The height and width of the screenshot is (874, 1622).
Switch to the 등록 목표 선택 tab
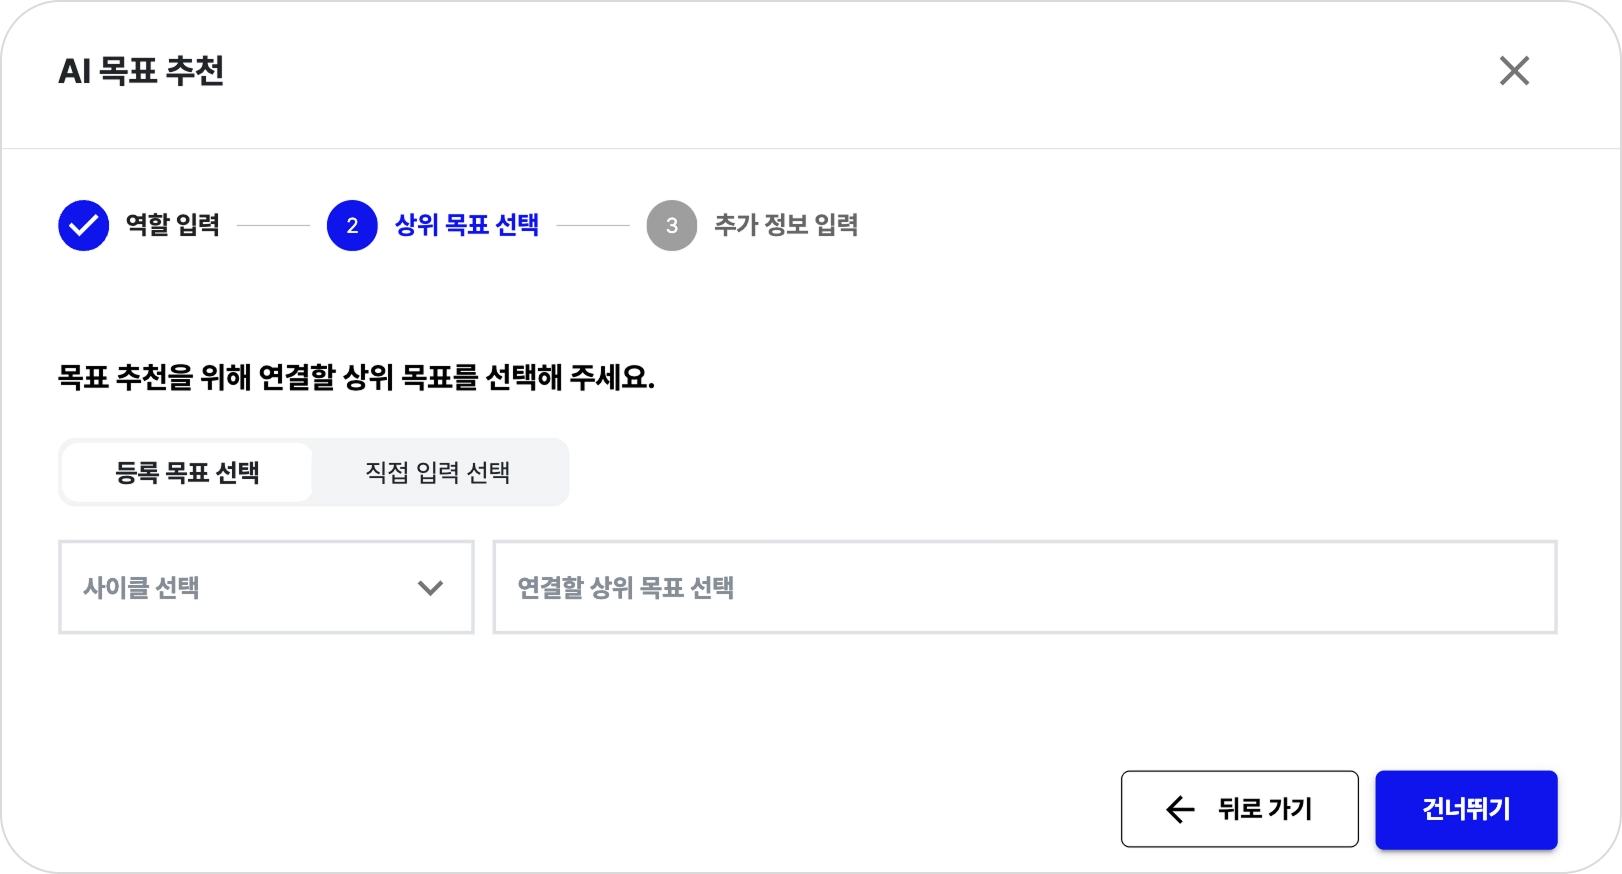coord(187,473)
